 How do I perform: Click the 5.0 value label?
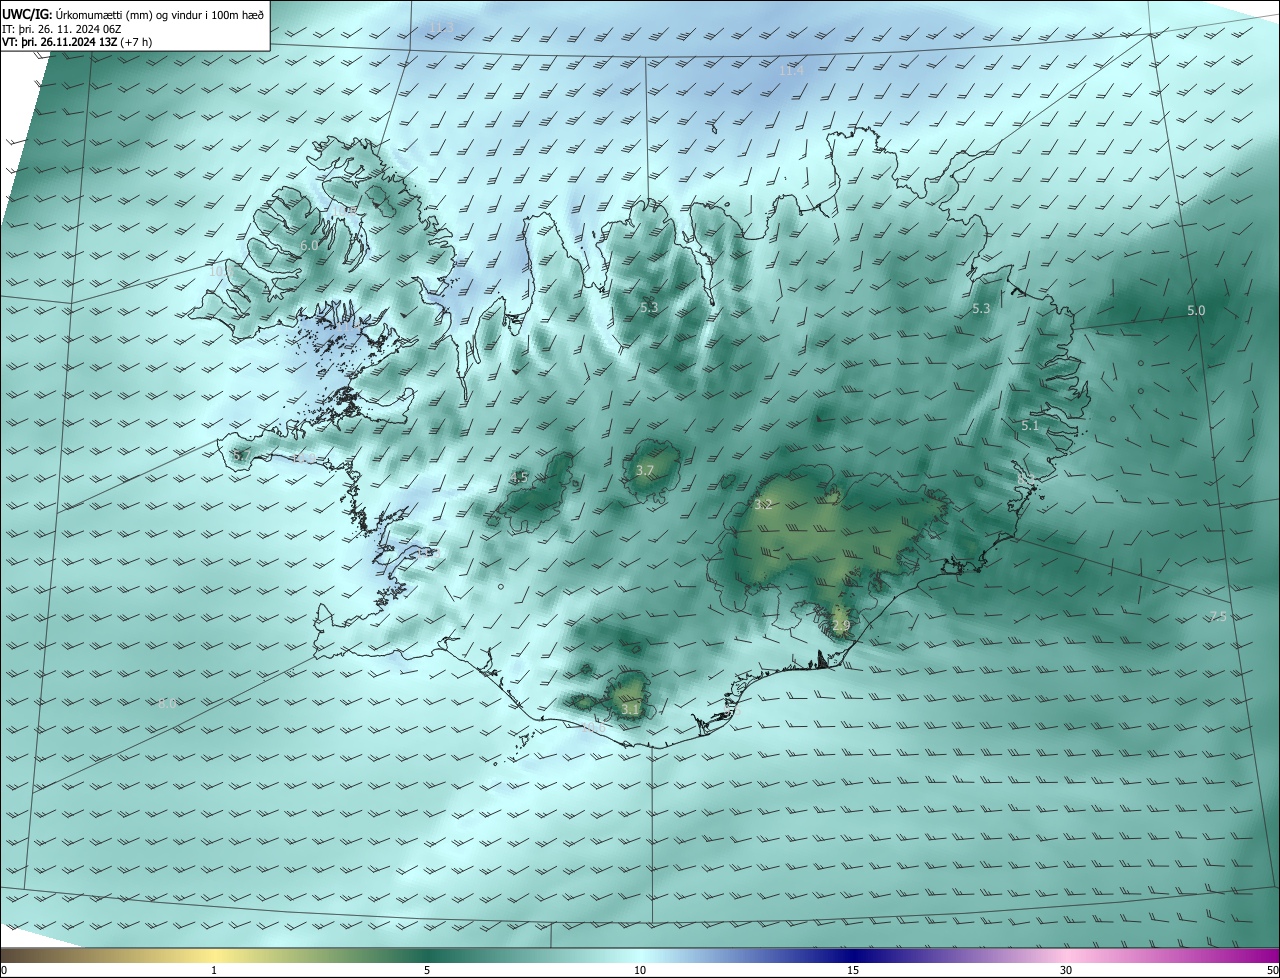point(1196,311)
